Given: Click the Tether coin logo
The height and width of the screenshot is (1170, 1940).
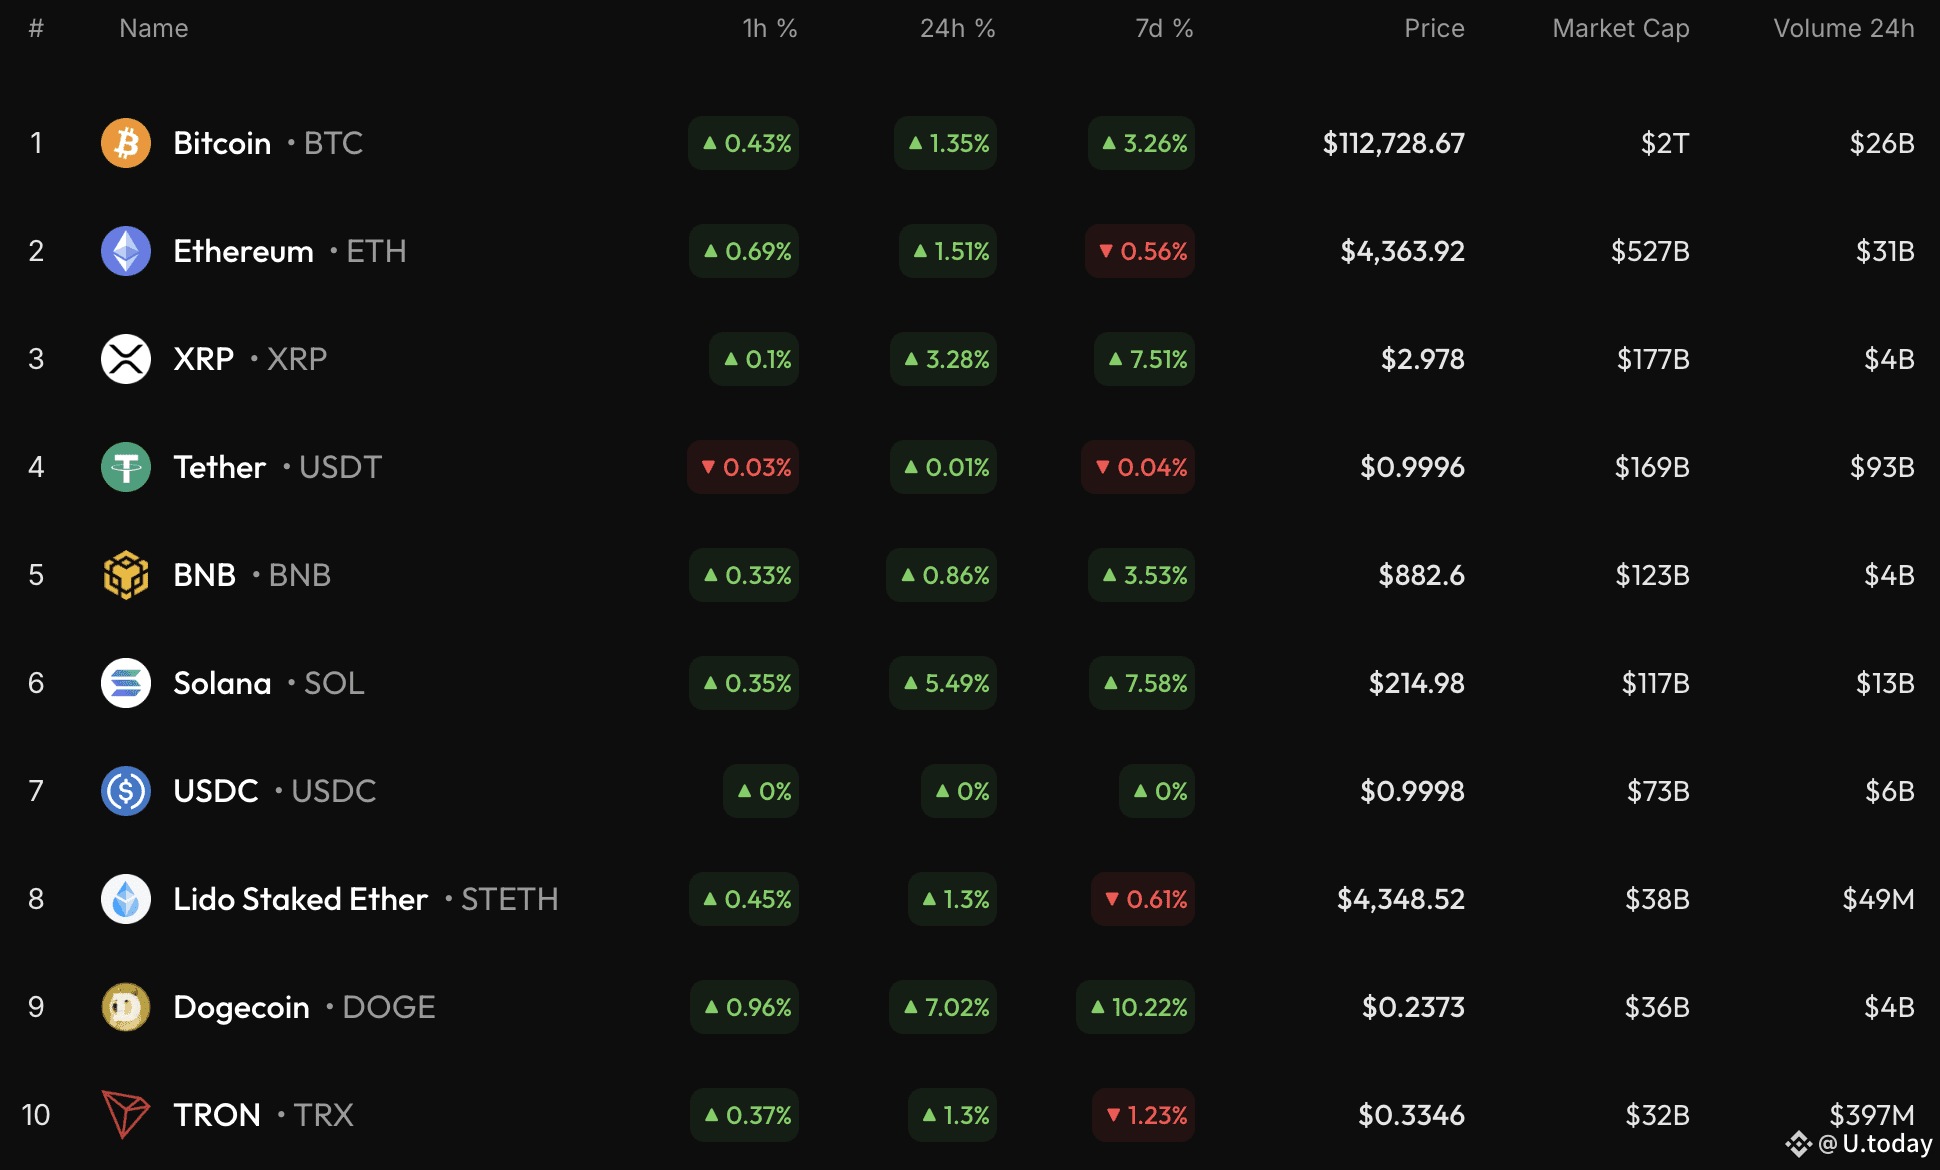Looking at the screenshot, I should point(126,467).
